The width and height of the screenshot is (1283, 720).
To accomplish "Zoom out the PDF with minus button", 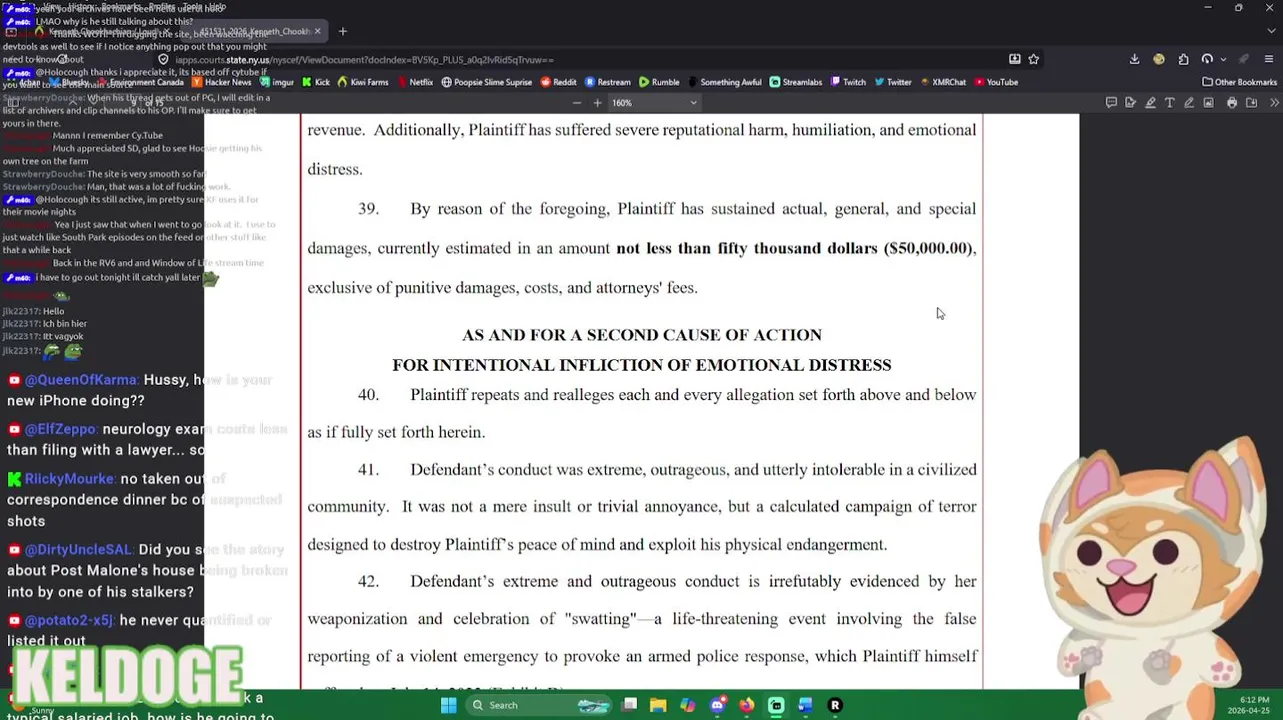I will click(x=576, y=102).
